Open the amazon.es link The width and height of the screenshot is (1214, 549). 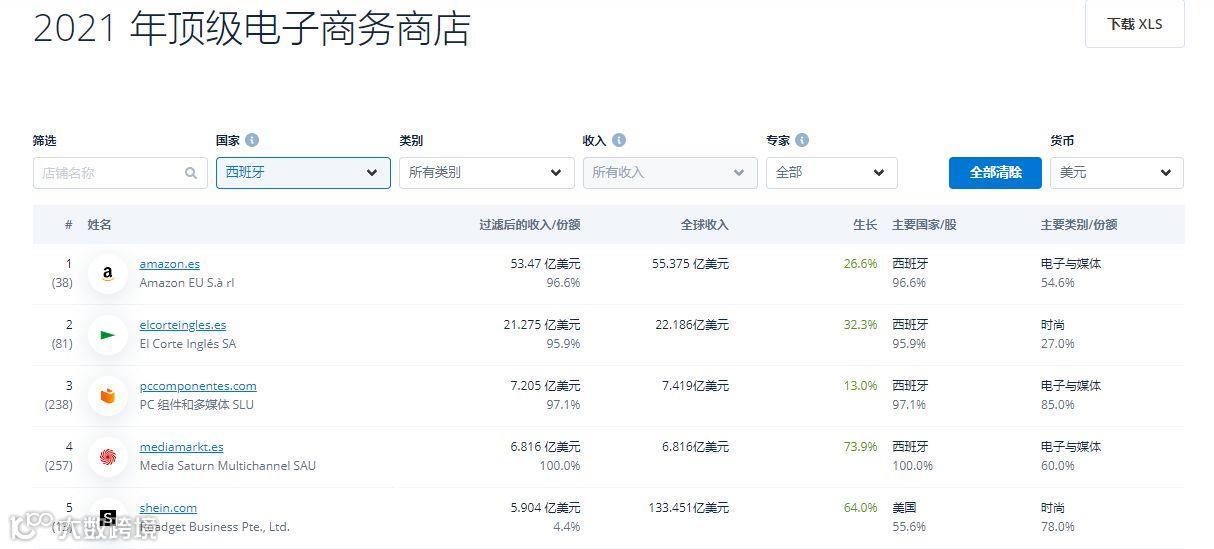[x=170, y=264]
